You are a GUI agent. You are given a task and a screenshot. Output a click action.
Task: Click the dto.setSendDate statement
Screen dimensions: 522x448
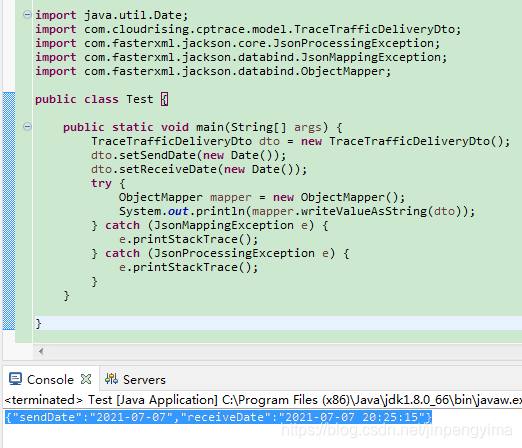click(189, 155)
